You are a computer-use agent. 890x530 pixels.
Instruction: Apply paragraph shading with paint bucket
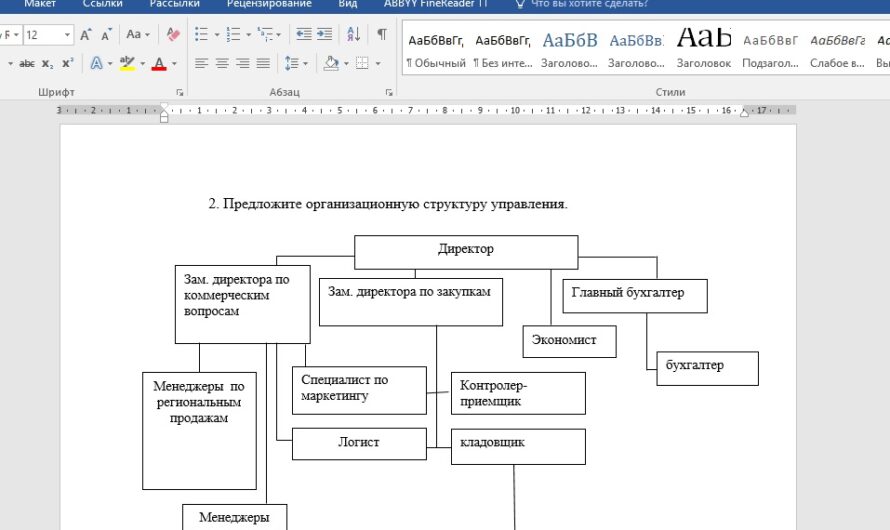coord(331,63)
